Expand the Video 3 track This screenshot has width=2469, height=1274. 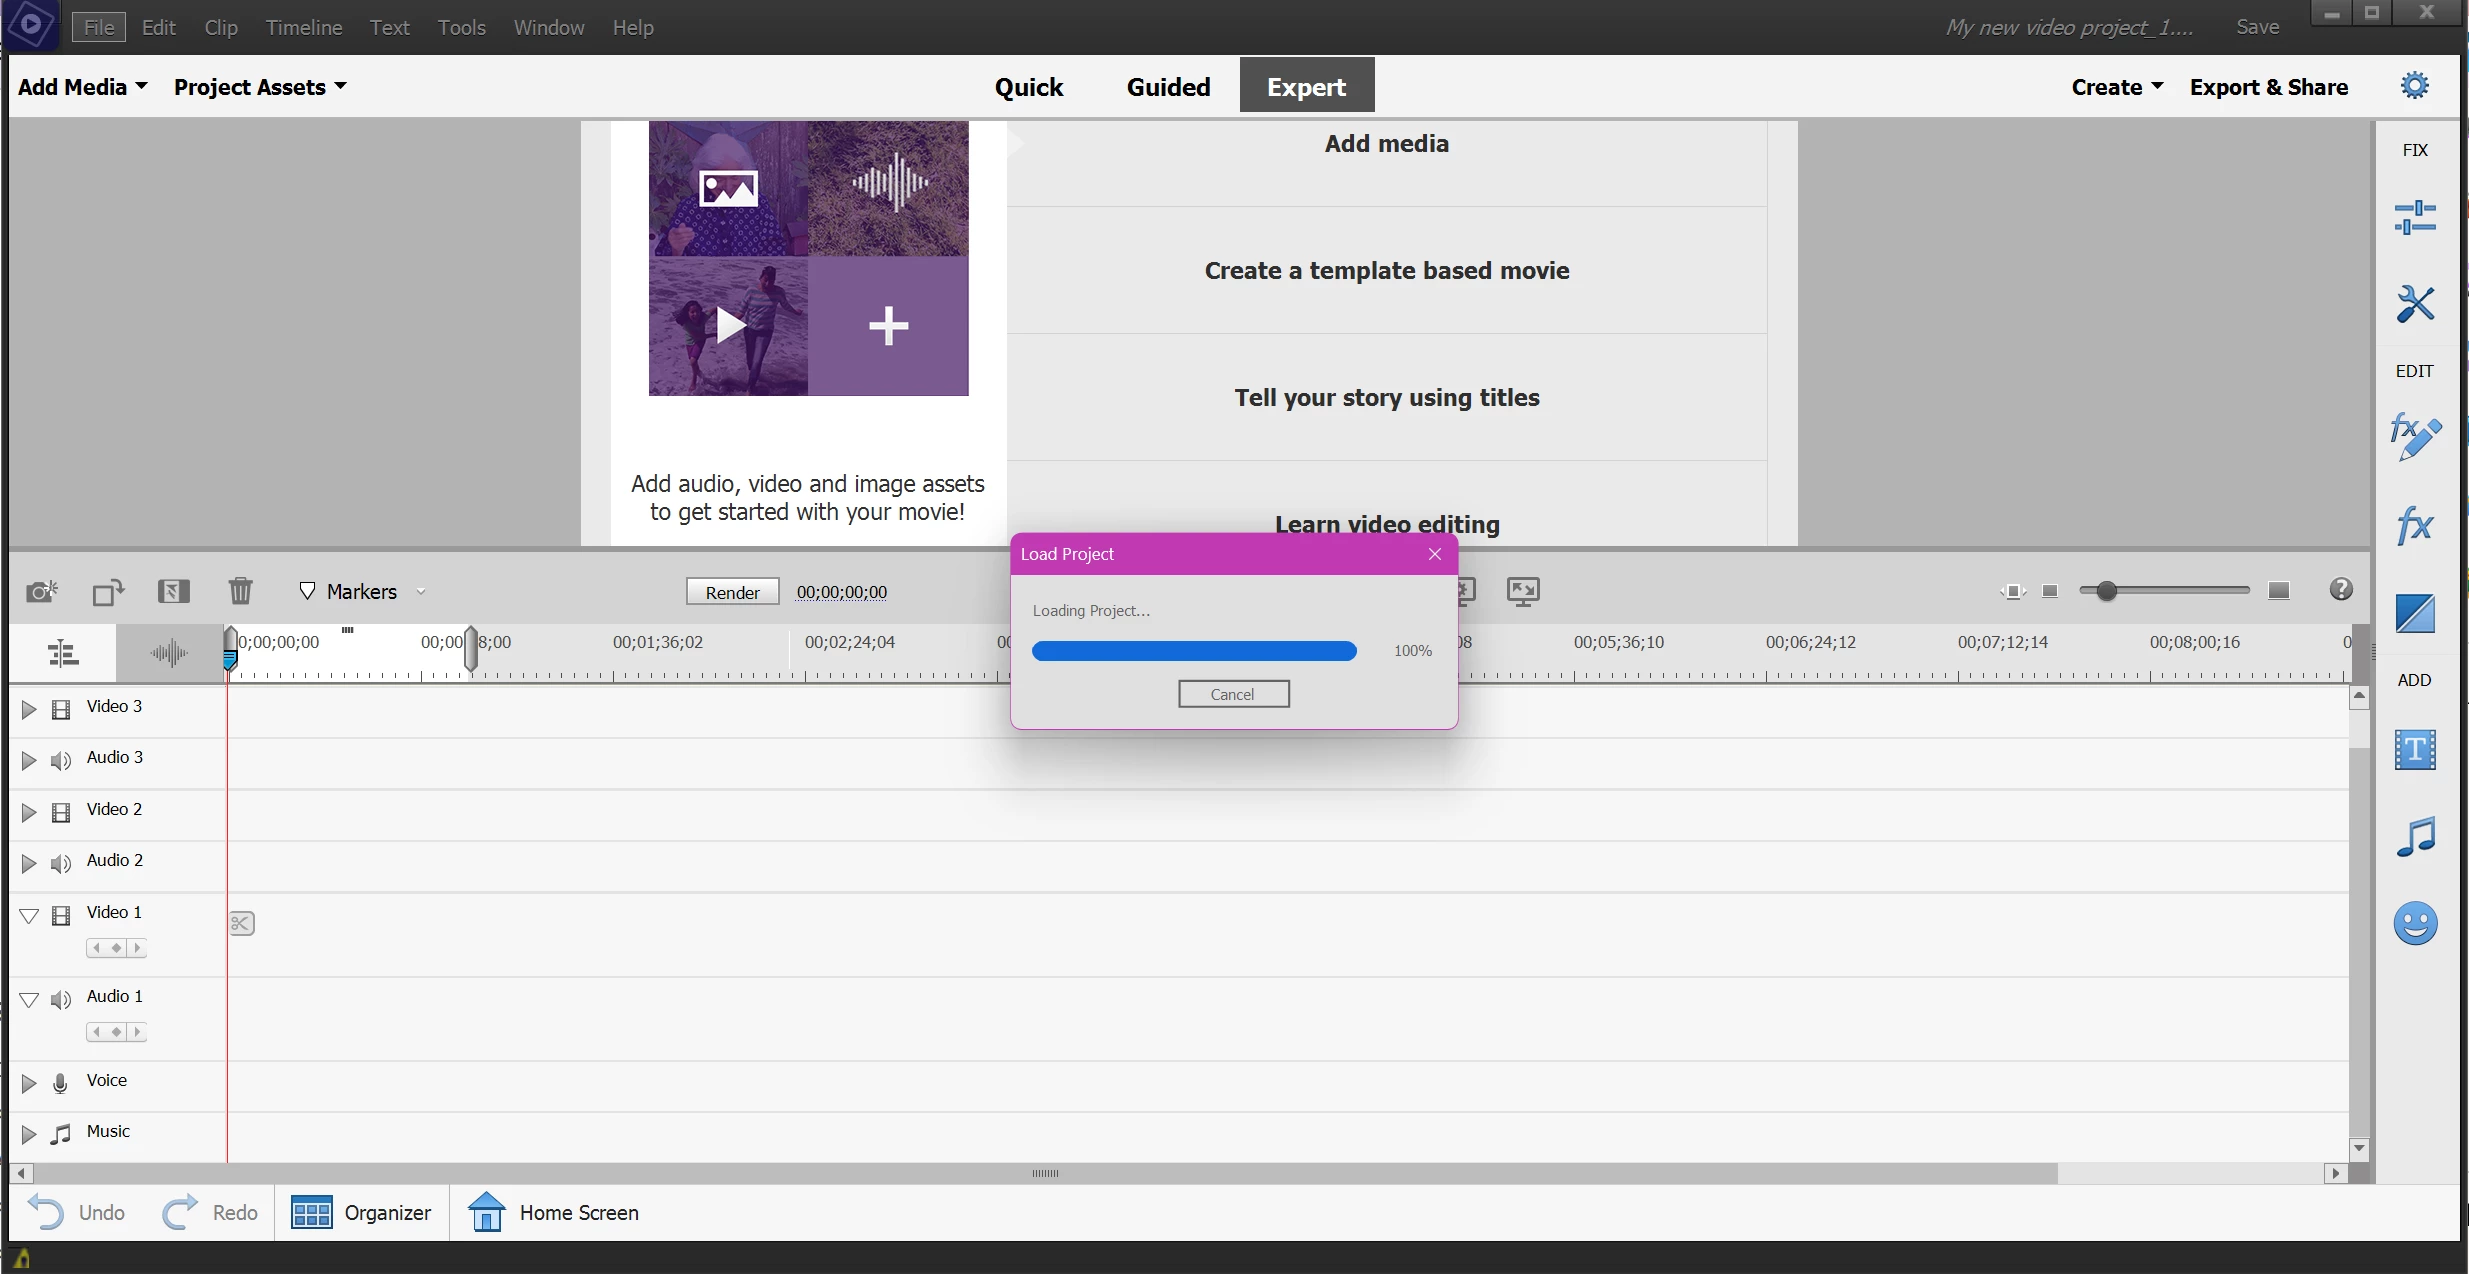pos(29,709)
